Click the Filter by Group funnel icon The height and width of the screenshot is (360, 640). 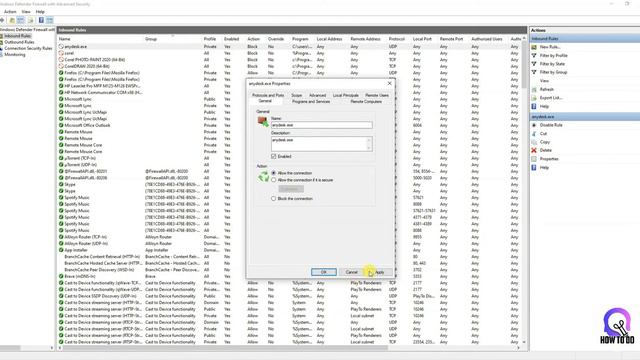click(534, 72)
